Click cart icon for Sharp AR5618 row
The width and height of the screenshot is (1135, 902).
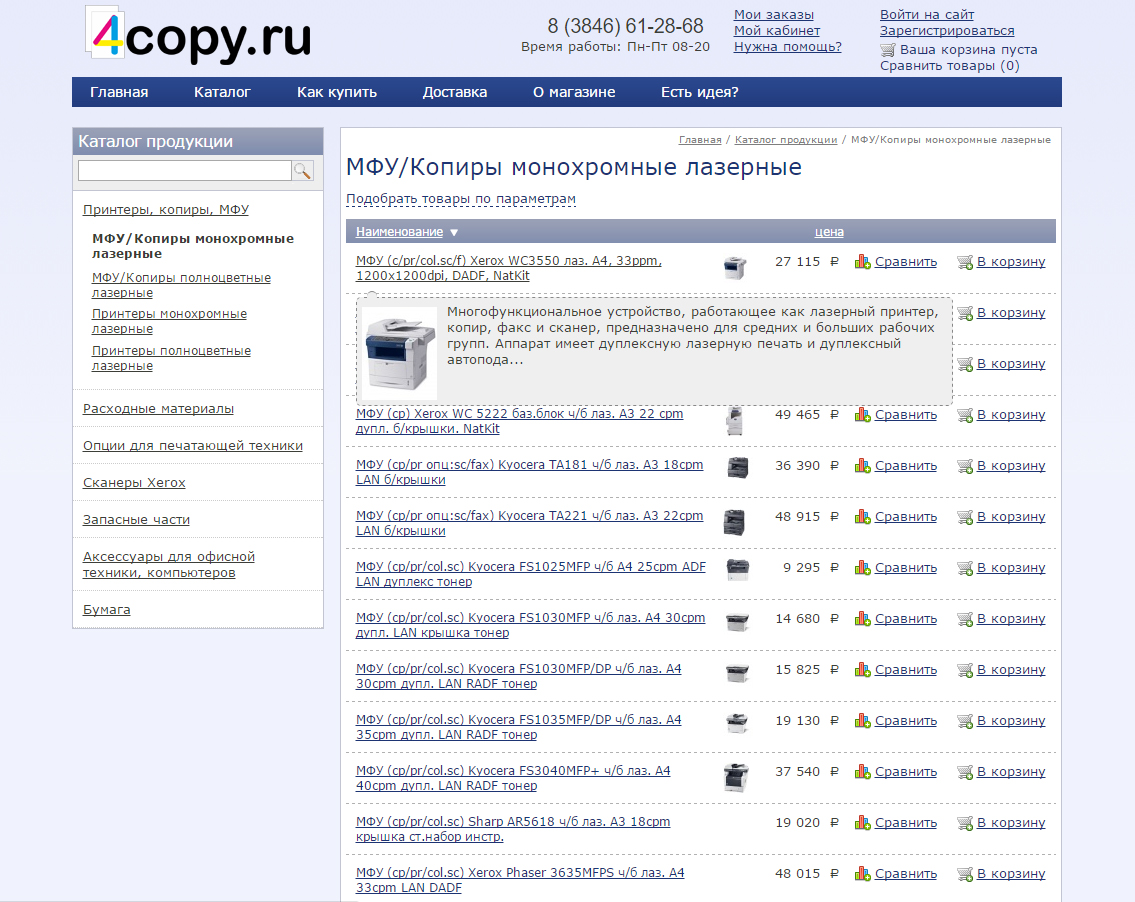click(x=965, y=823)
